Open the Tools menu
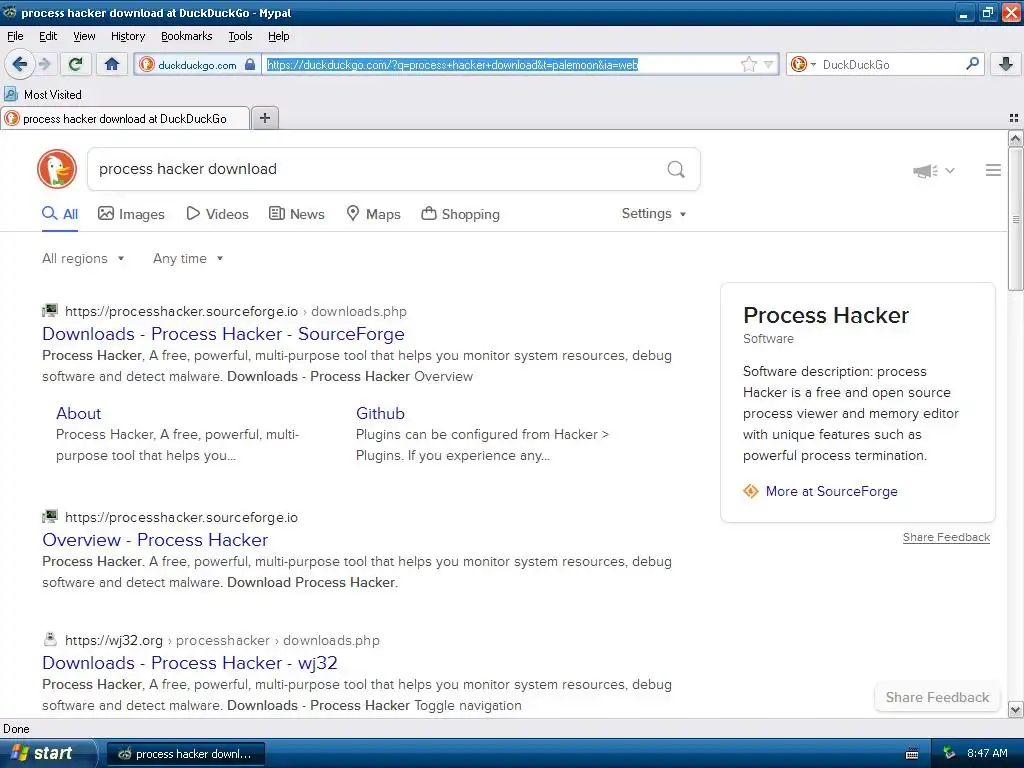Image resolution: width=1024 pixels, height=768 pixels. click(240, 36)
